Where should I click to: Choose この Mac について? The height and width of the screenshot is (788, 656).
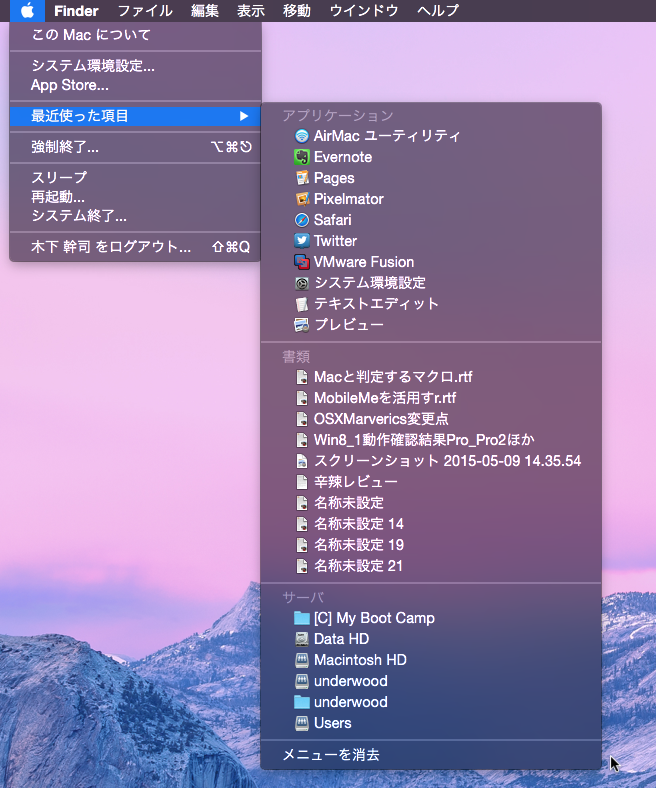[135, 35]
